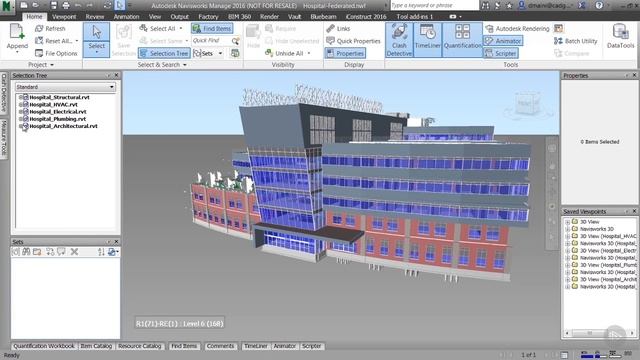This screenshot has width=640, height=360.
Task: Expand Hospital_HVAC.rvt tree node
Action: (20, 104)
